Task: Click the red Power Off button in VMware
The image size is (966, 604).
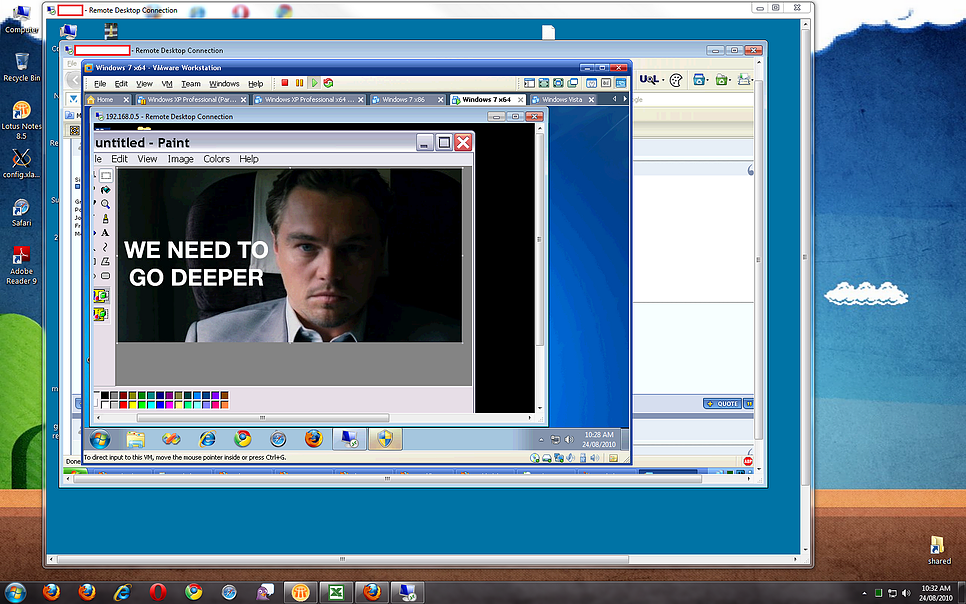Action: pos(285,83)
